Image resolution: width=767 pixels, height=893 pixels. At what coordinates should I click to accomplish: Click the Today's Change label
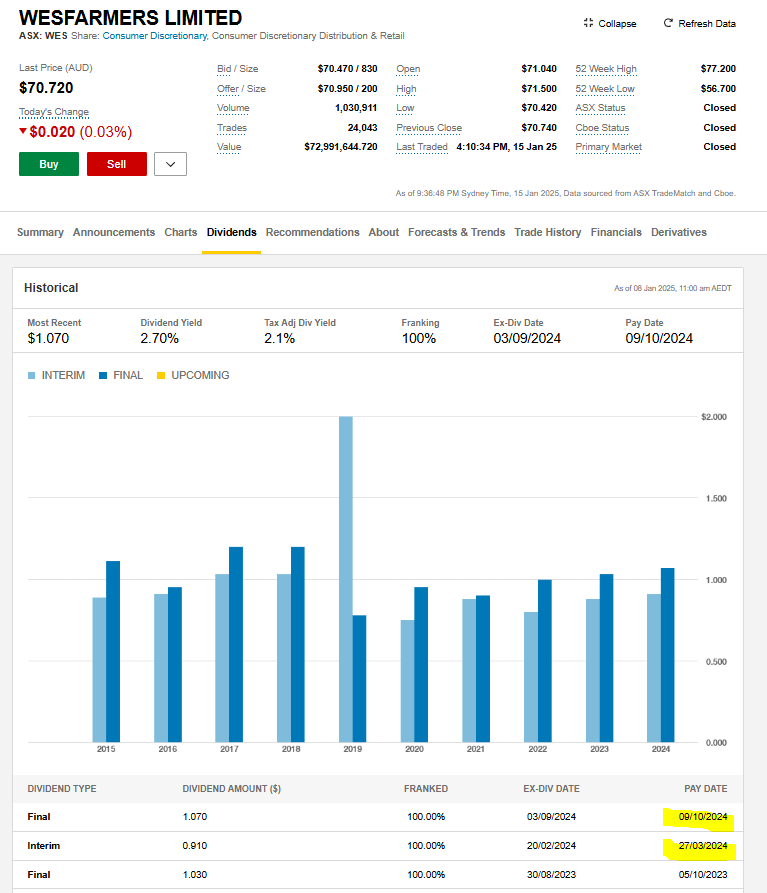tap(54, 112)
